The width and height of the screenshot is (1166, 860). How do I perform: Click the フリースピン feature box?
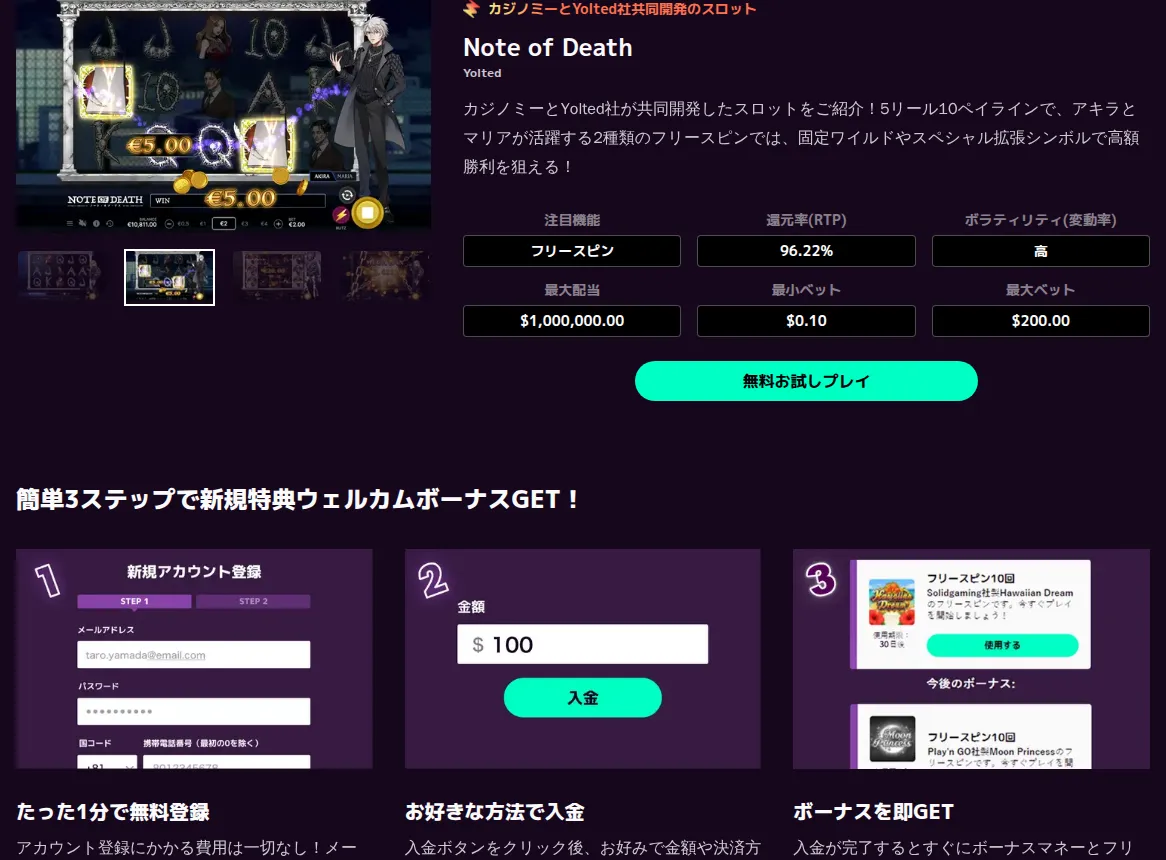click(x=572, y=251)
